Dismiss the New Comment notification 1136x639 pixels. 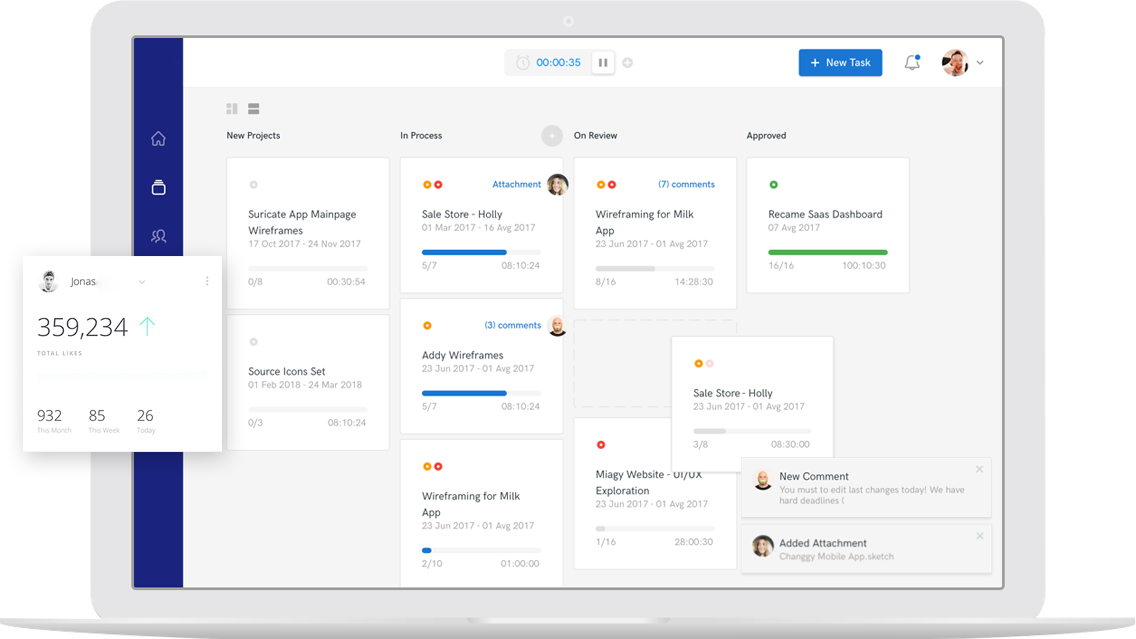[x=979, y=469]
